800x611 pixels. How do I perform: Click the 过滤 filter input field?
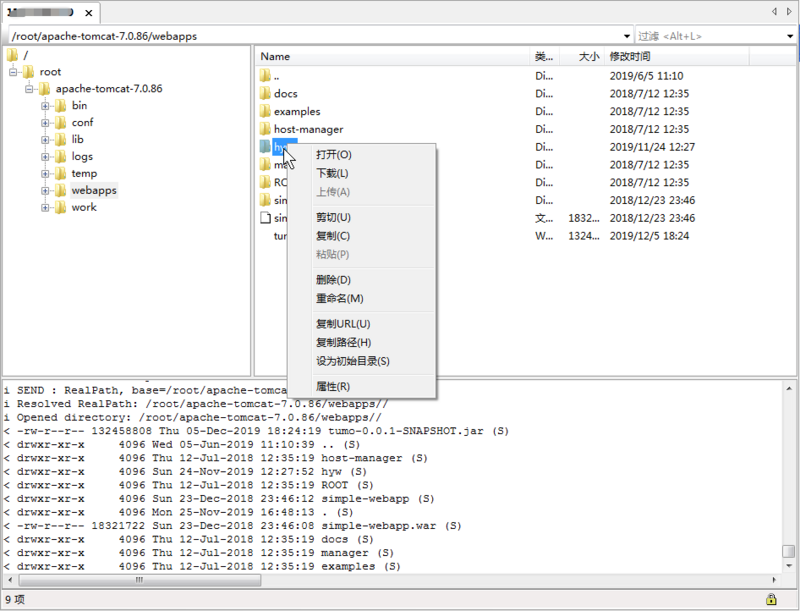click(x=710, y=36)
